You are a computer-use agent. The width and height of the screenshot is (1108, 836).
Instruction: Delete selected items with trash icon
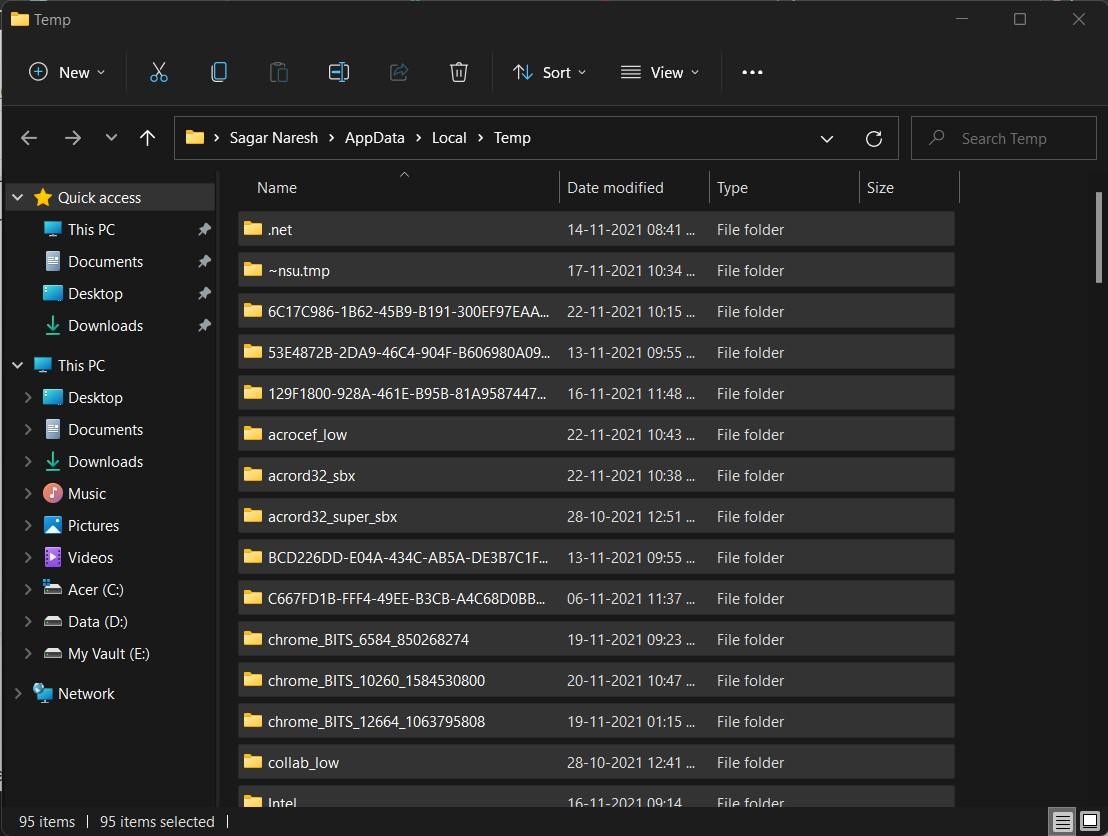[458, 72]
